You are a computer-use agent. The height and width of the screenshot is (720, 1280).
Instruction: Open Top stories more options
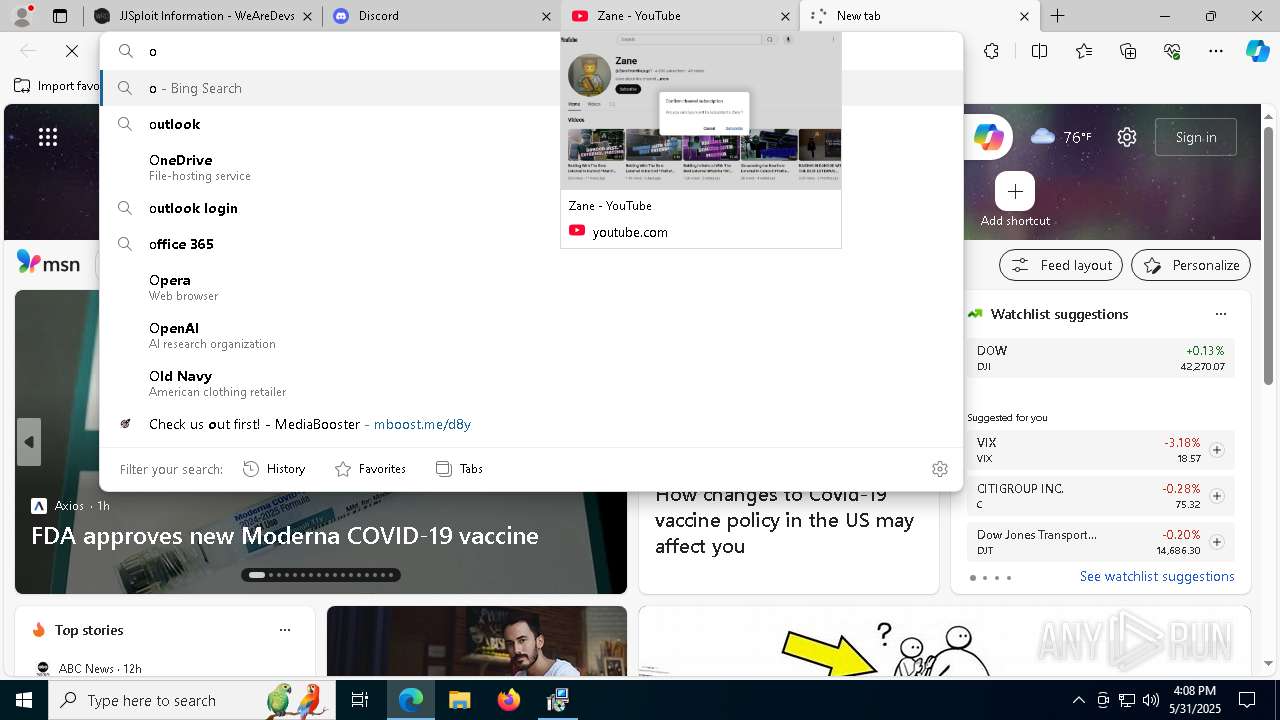pyautogui.click(x=285, y=630)
